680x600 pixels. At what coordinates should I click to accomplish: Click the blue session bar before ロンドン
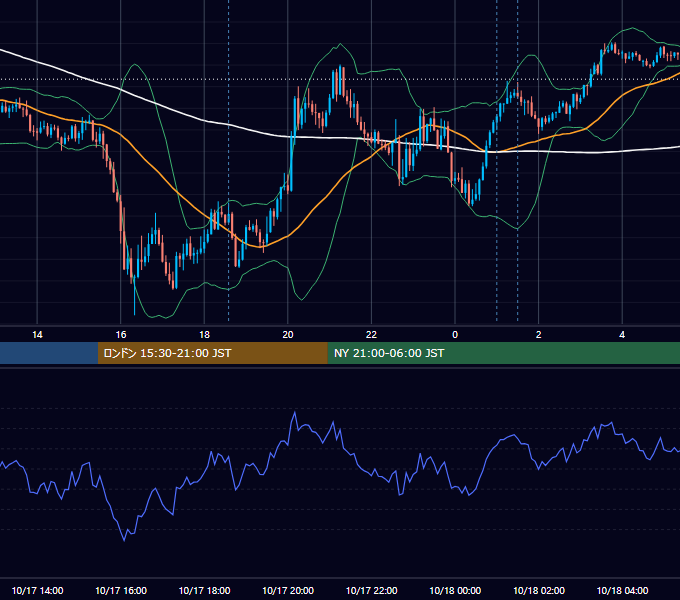tap(49, 353)
